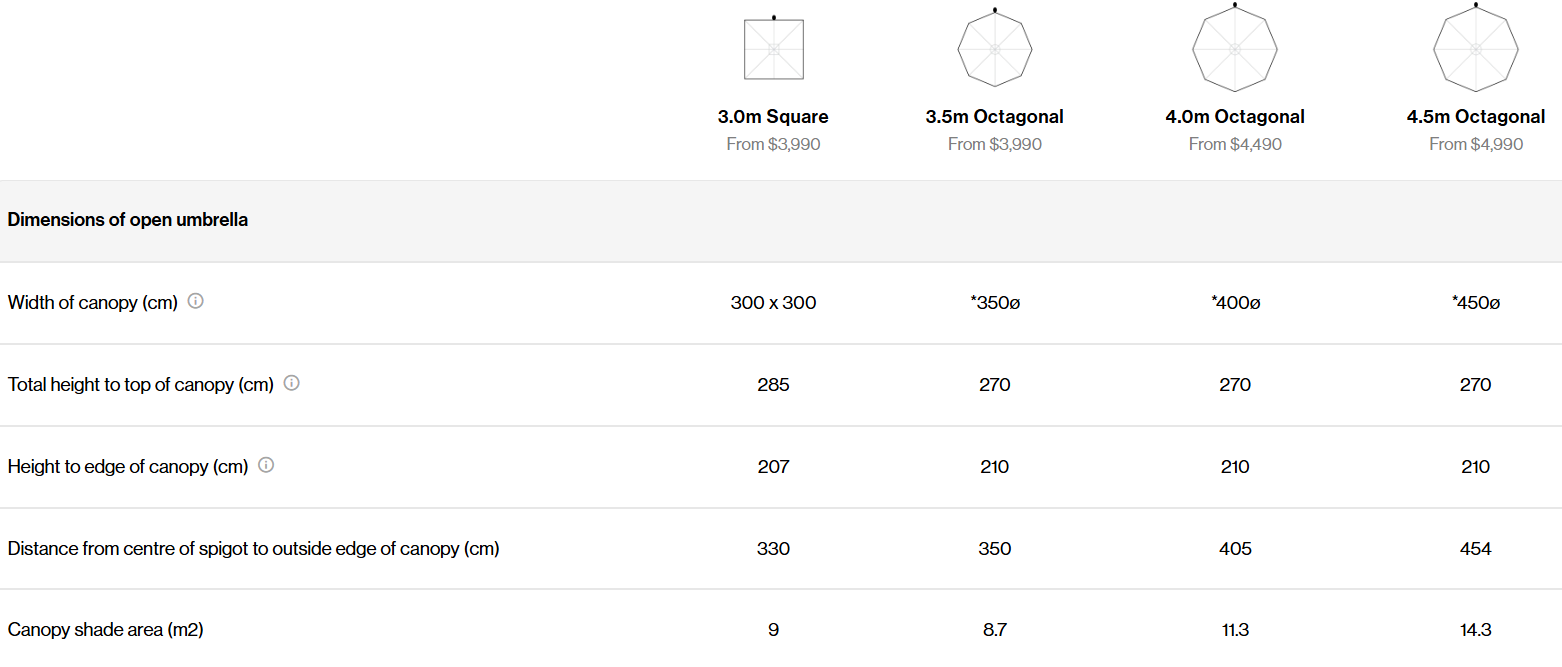Click the From $4,490 price text
The width and height of the screenshot is (1562, 667).
[1235, 144]
